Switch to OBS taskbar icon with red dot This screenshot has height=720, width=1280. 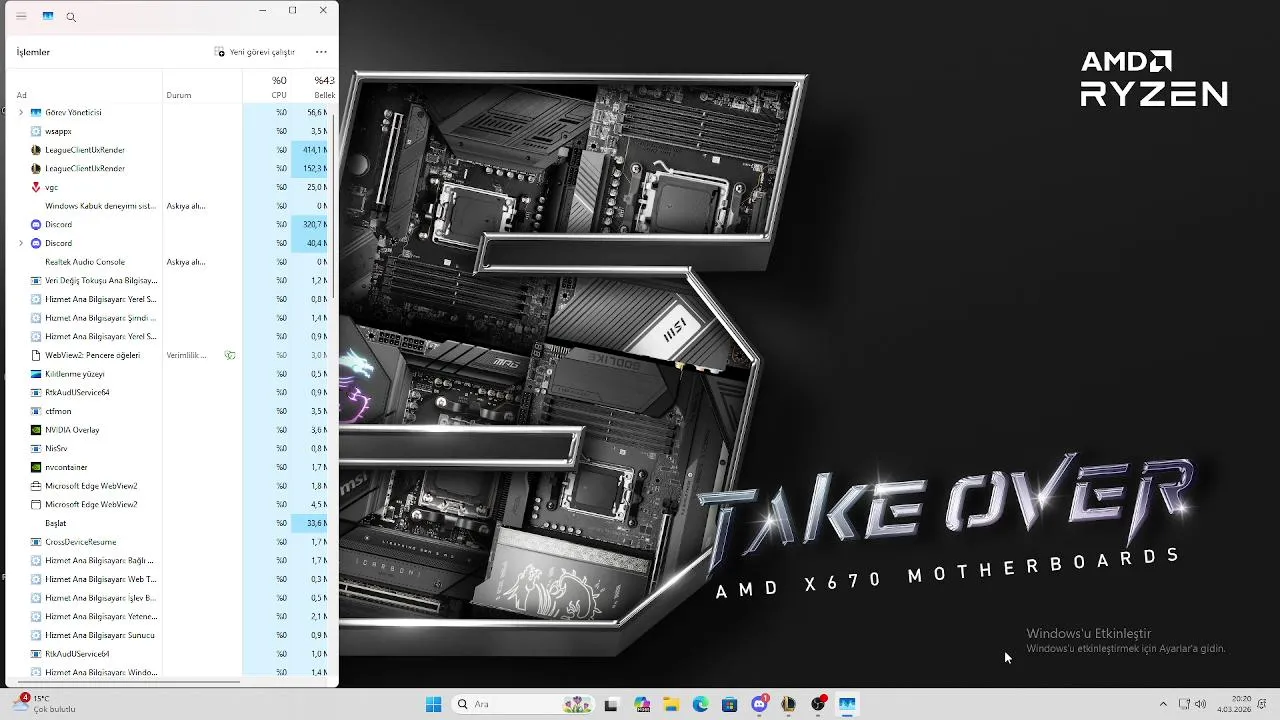(818, 704)
